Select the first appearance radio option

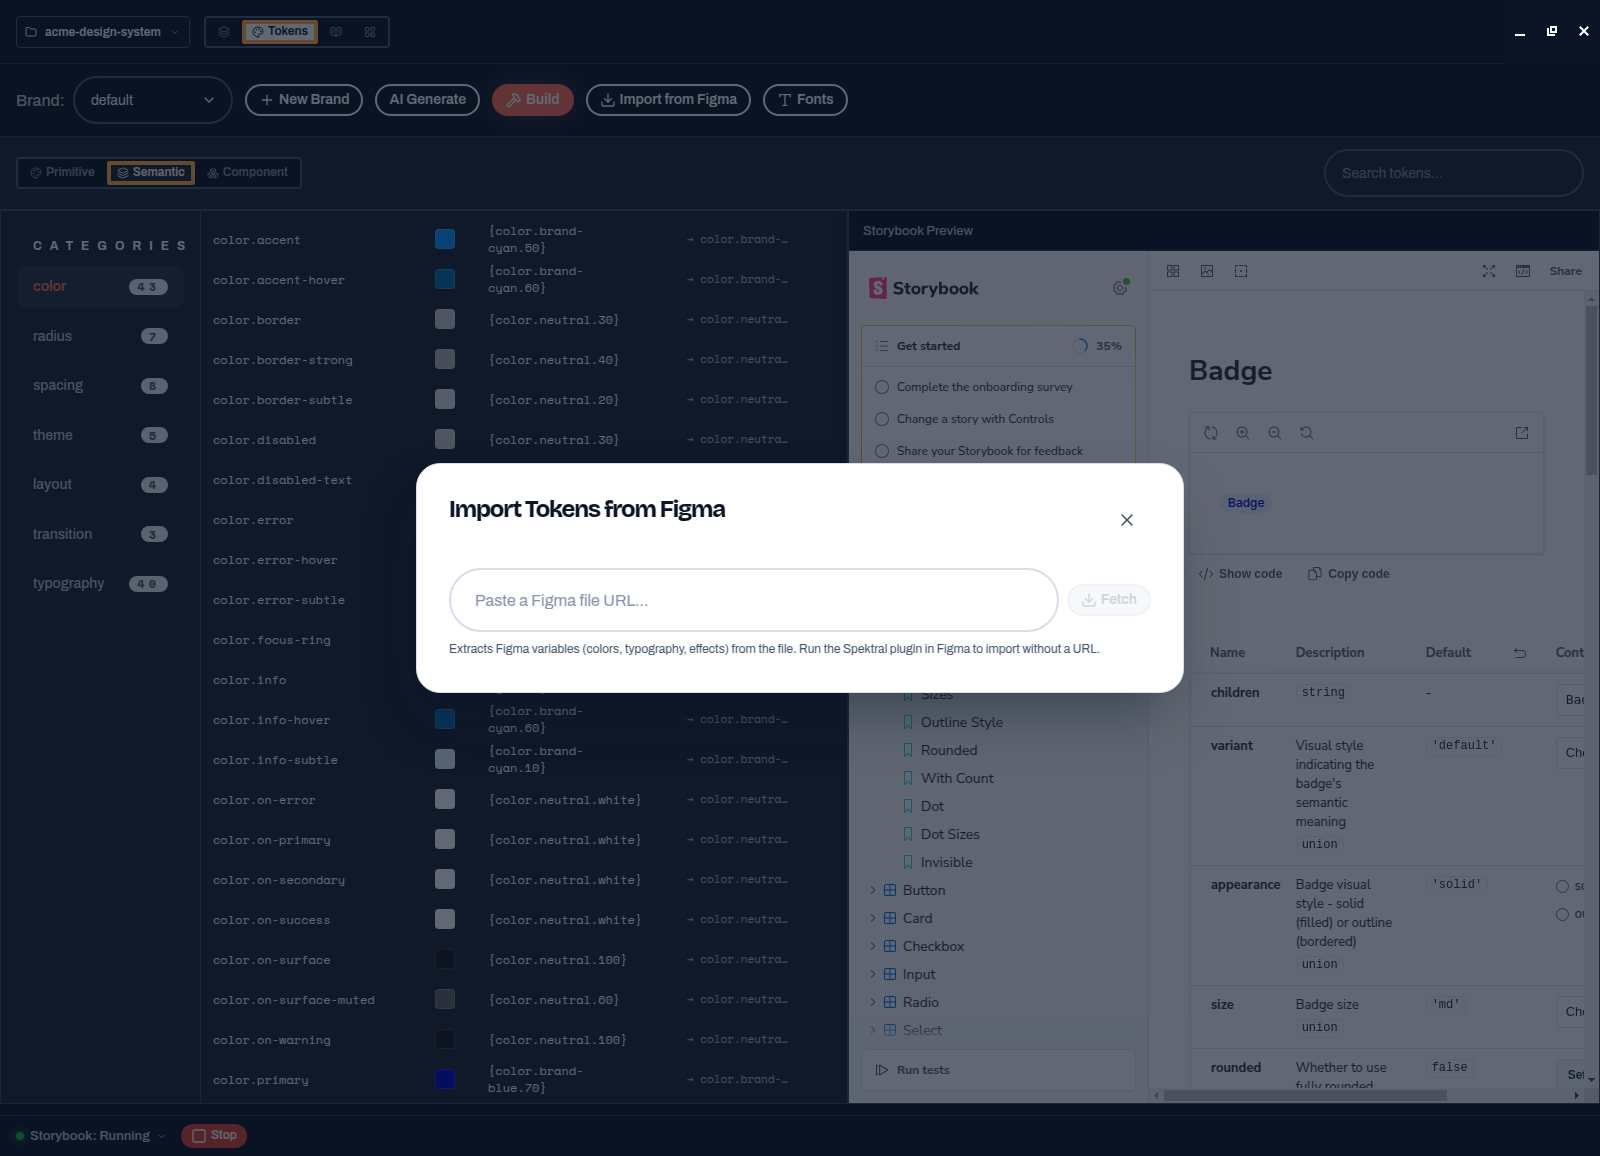[x=1562, y=886]
